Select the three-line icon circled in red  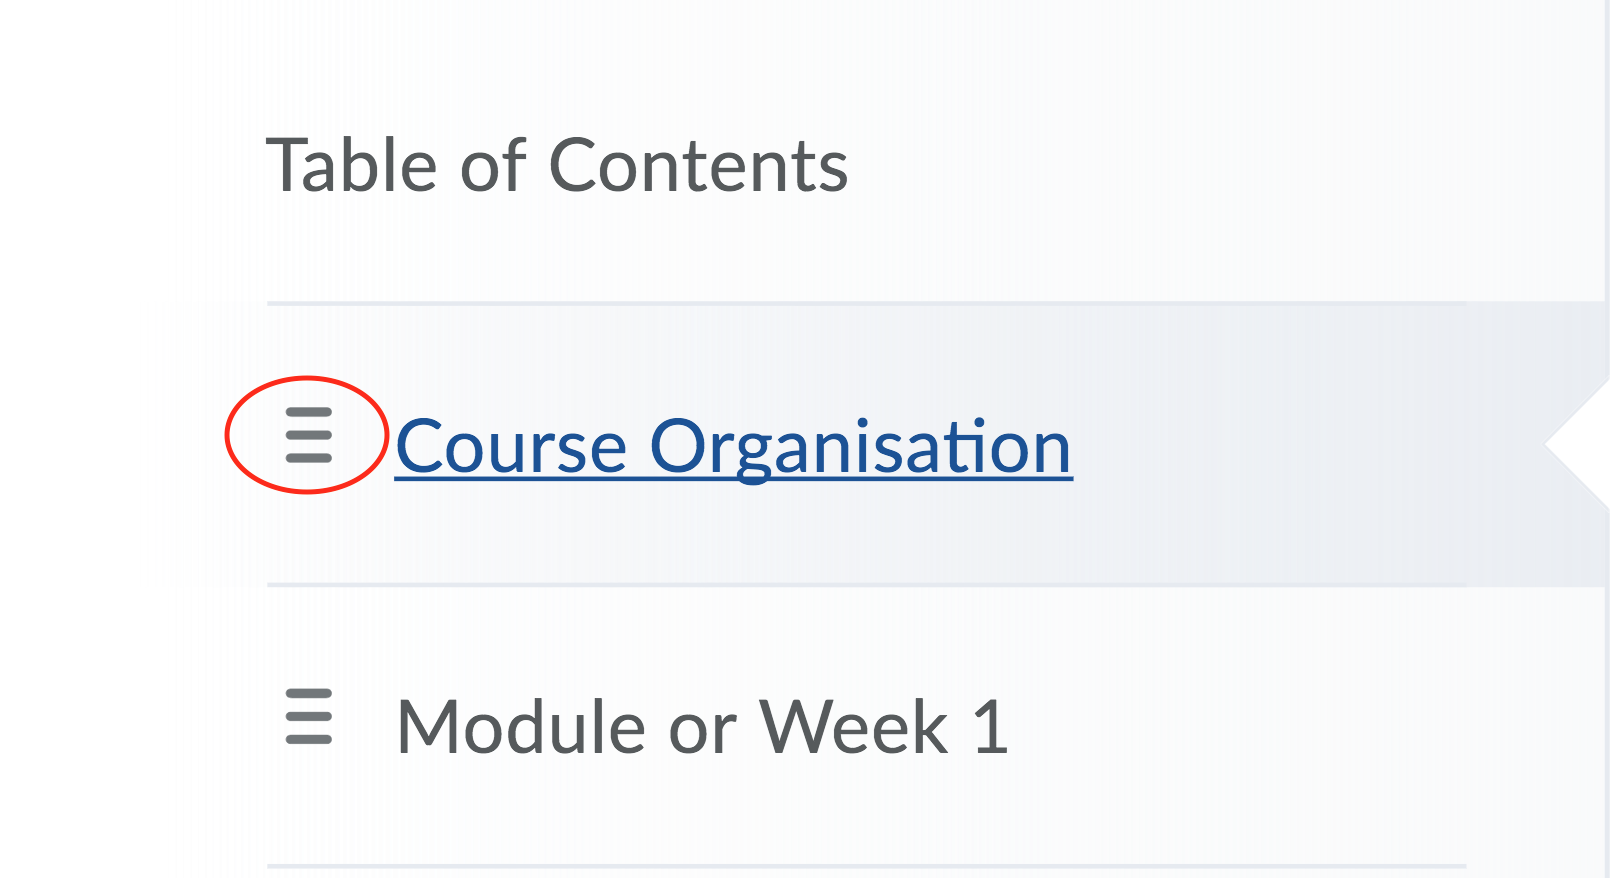[x=308, y=435]
